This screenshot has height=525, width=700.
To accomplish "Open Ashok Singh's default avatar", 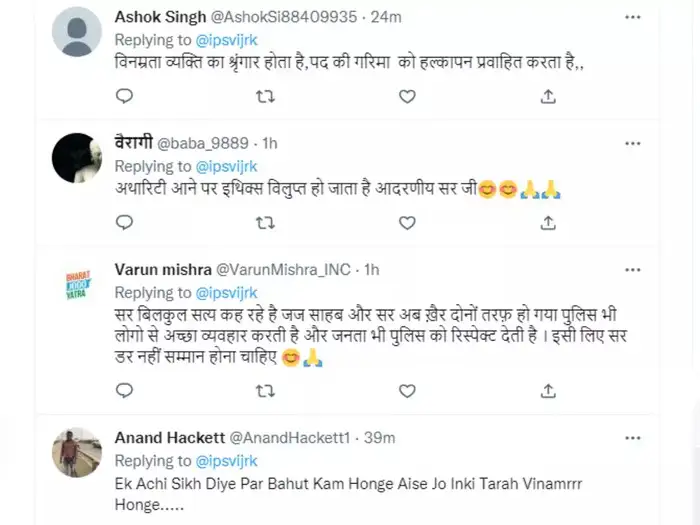I will click(76, 32).
